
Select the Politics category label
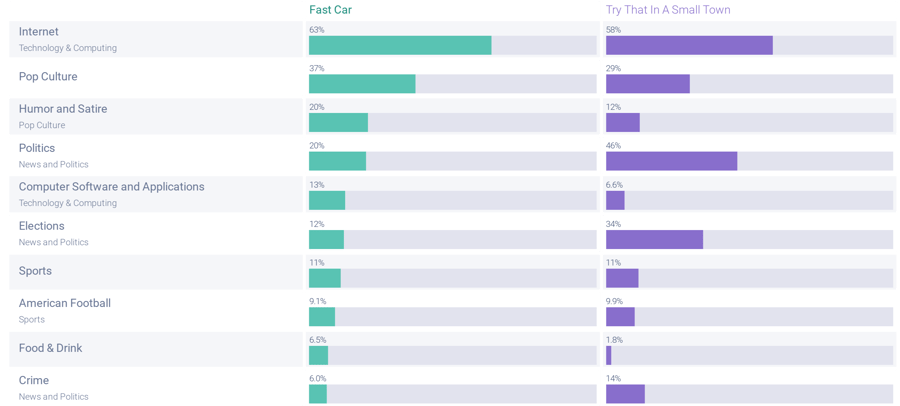[37, 148]
